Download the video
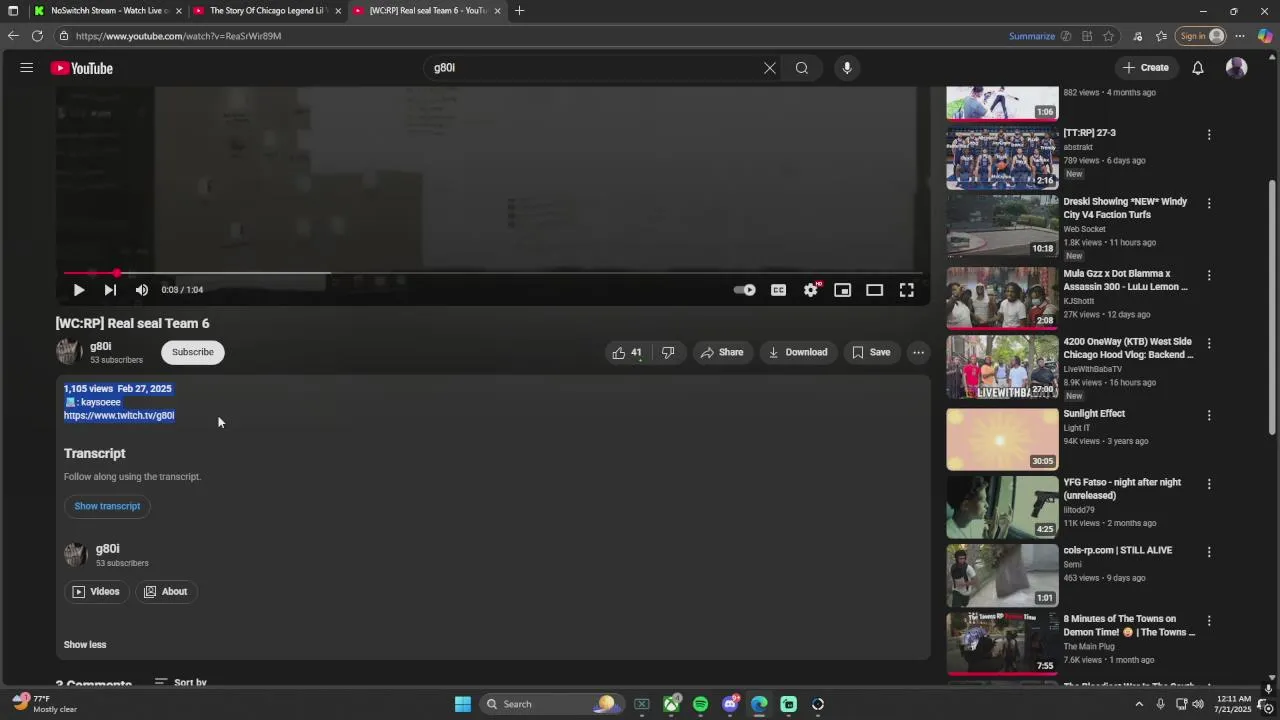The height and width of the screenshot is (720, 1280). coord(798,352)
